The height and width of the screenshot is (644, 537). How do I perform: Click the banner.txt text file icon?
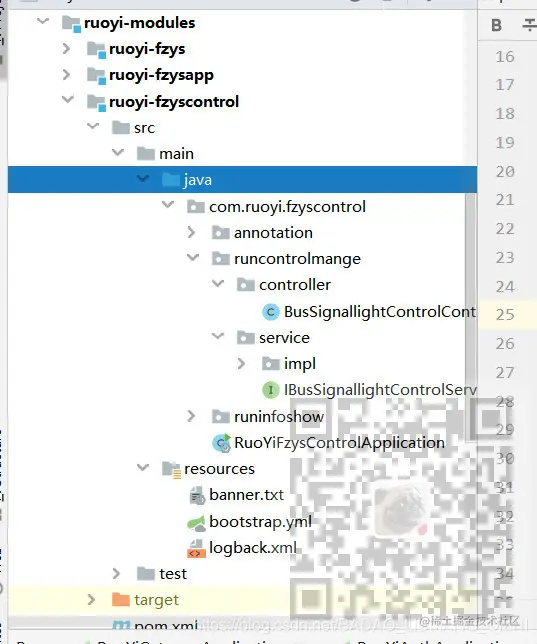197,495
